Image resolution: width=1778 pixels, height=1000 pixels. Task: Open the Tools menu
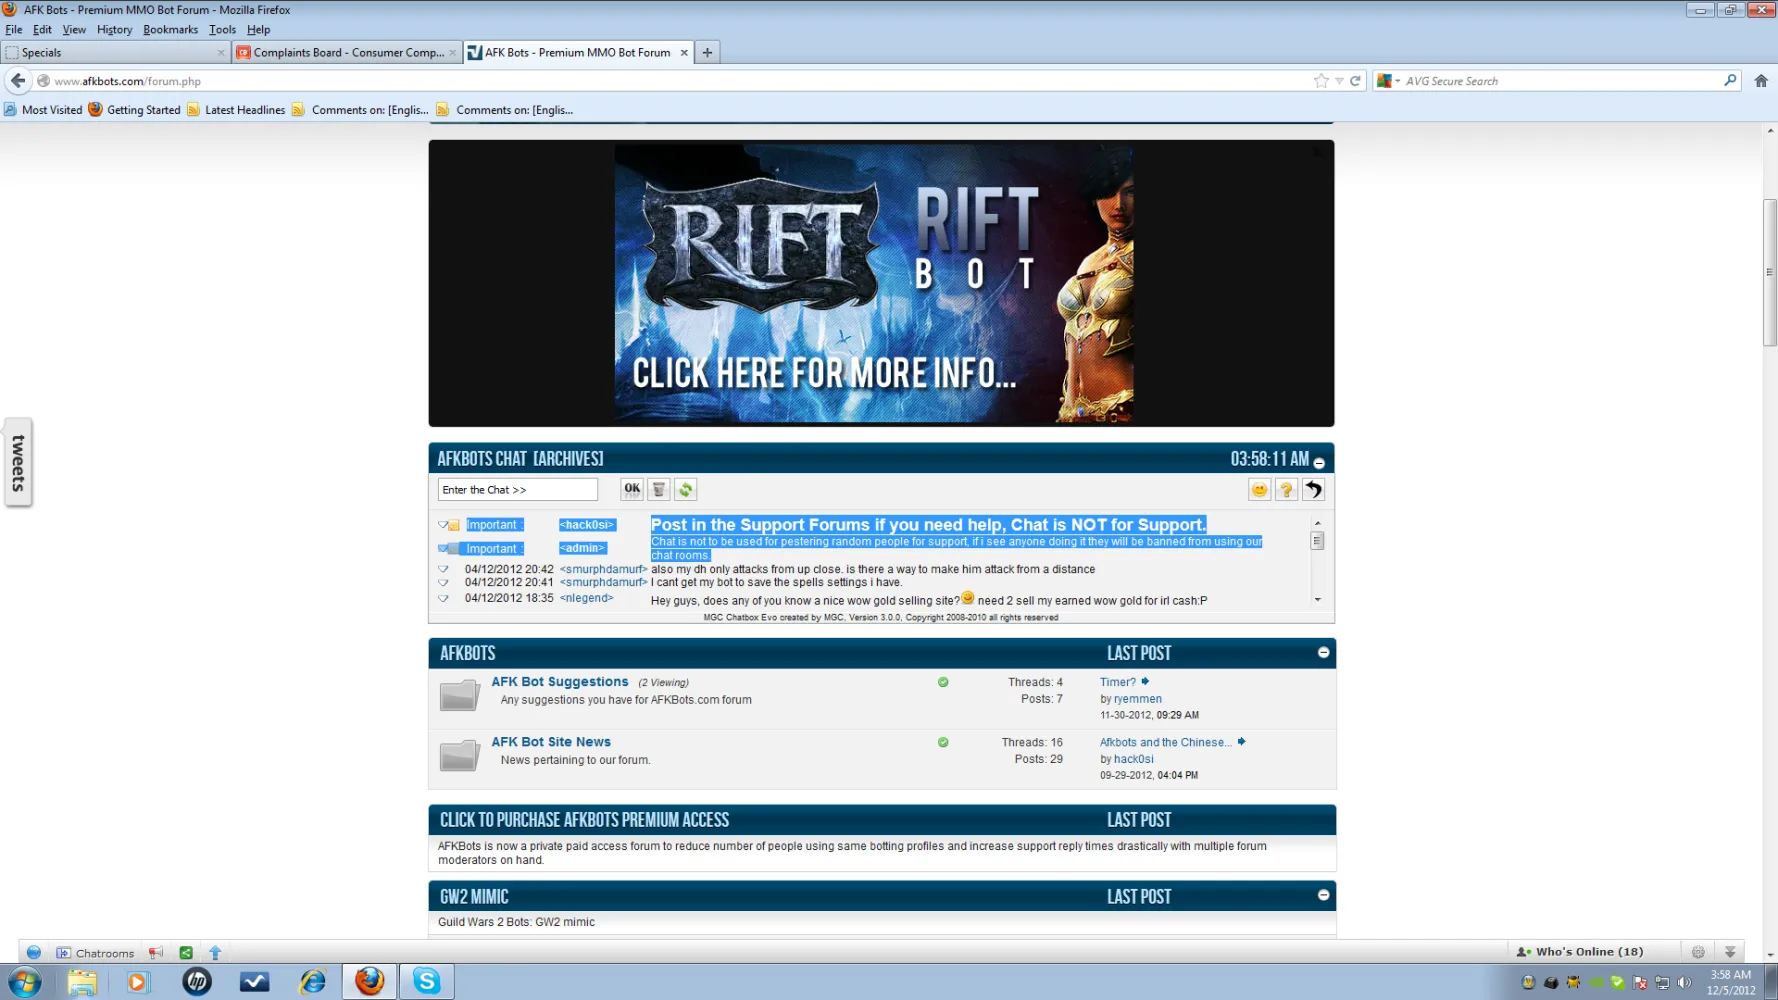point(222,29)
